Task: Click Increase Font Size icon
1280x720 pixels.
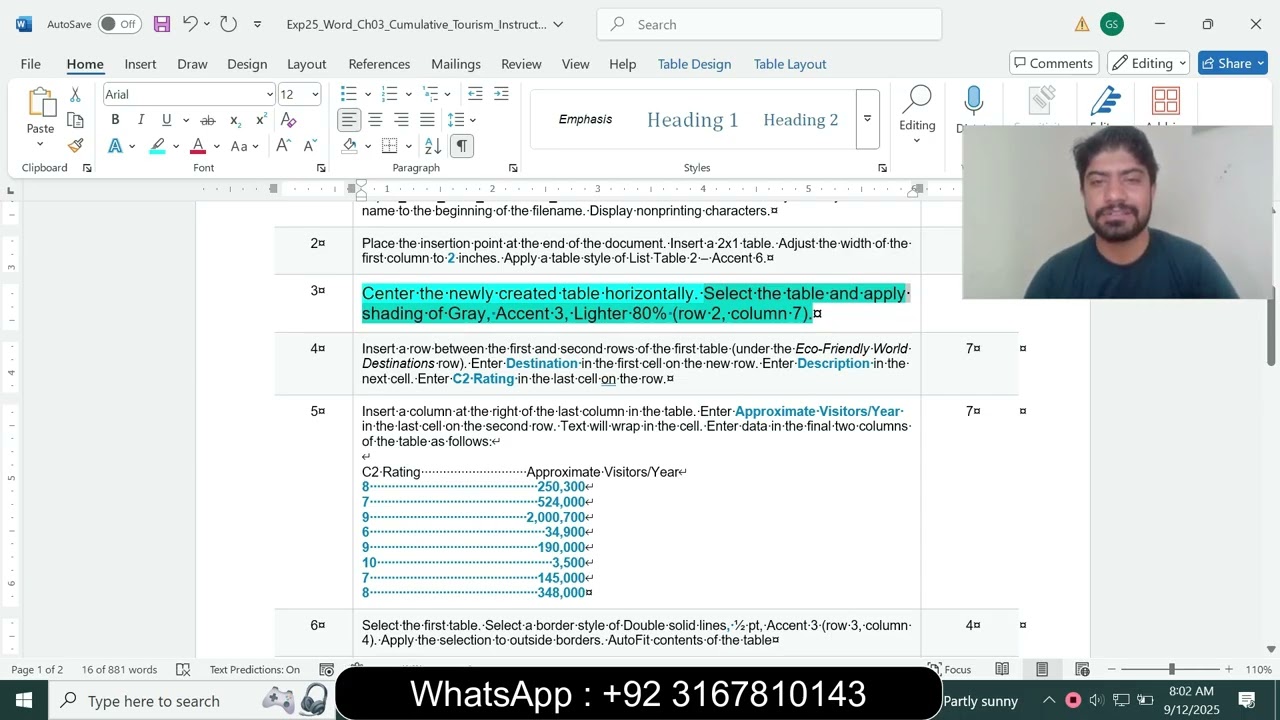Action: pyautogui.click(x=283, y=146)
